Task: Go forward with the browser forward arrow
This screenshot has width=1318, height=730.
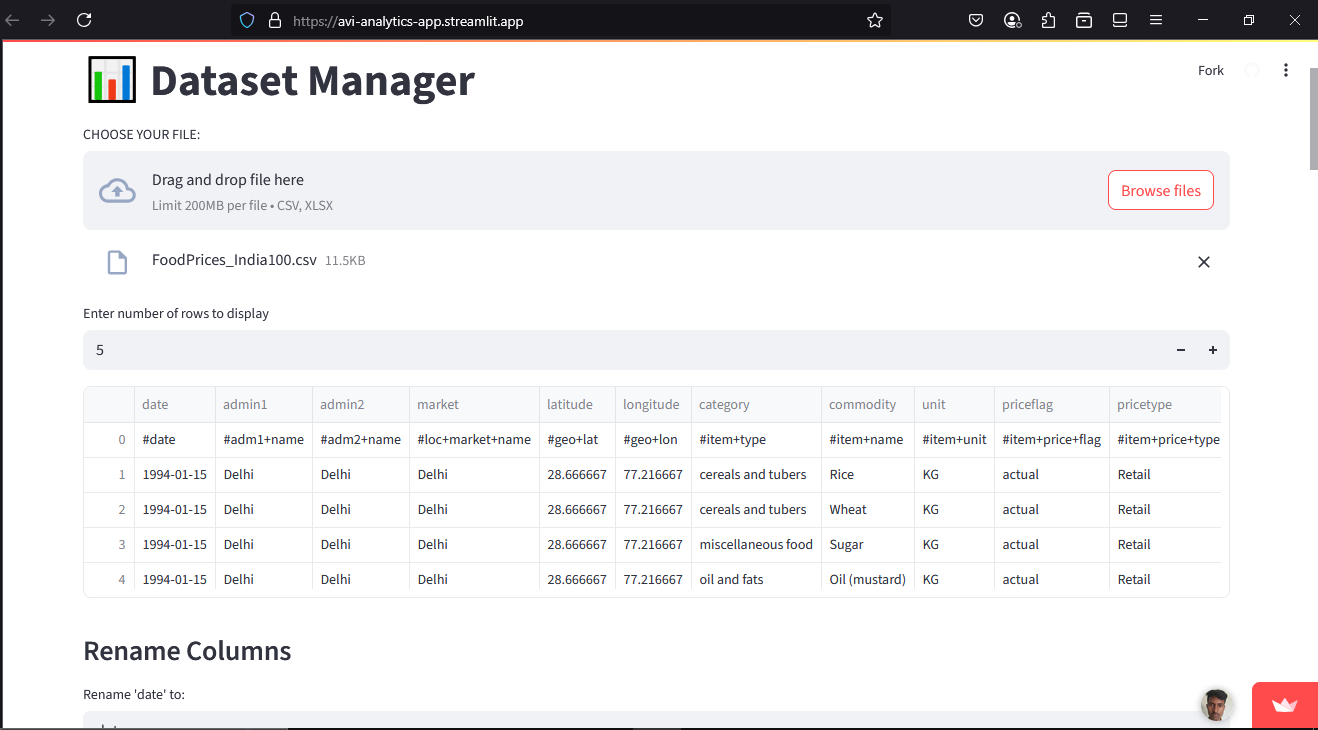Action: (x=47, y=20)
